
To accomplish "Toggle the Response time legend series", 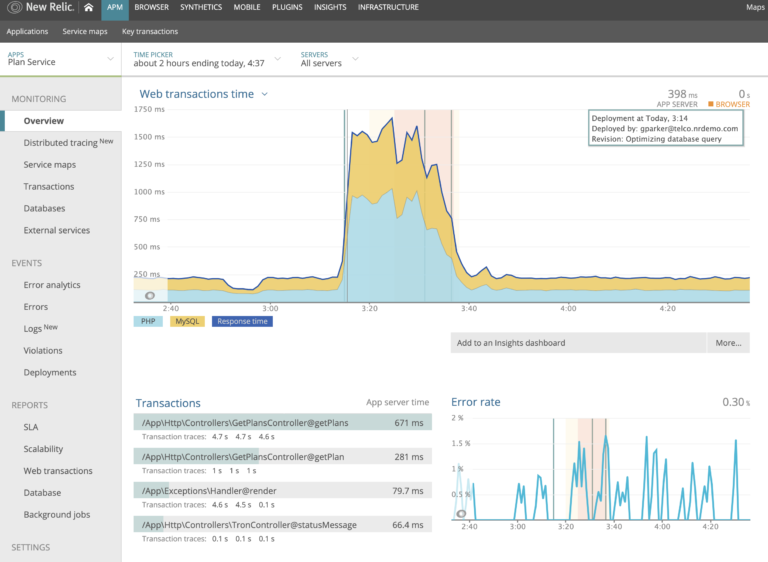I will pos(241,321).
